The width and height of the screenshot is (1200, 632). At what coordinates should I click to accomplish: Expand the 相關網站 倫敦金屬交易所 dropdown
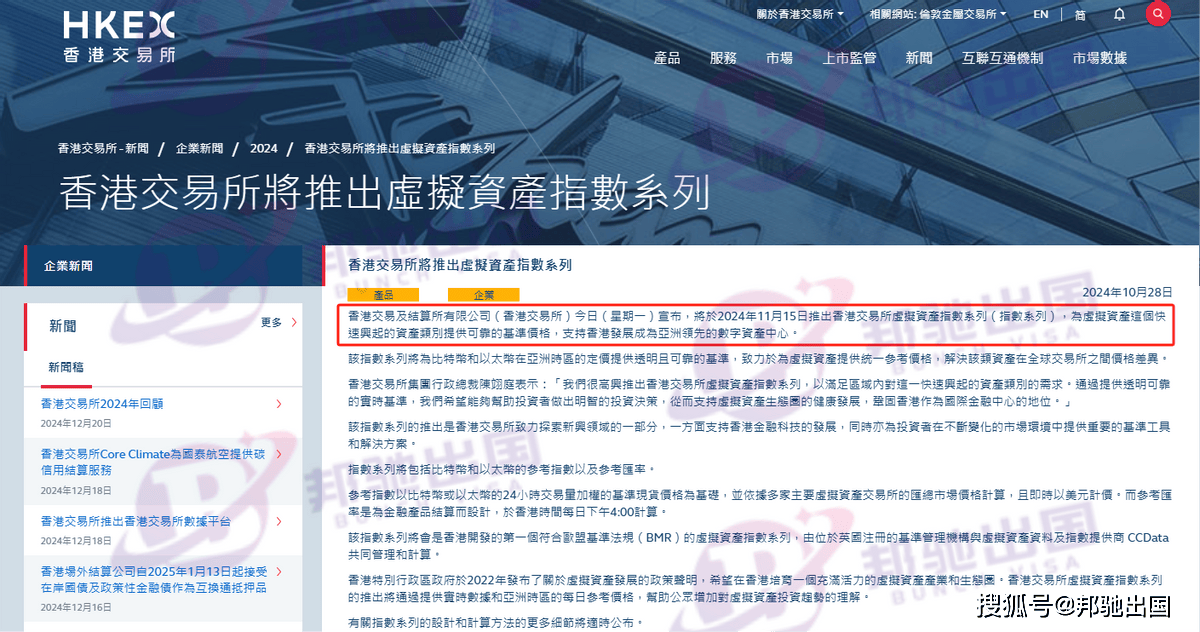[938, 14]
